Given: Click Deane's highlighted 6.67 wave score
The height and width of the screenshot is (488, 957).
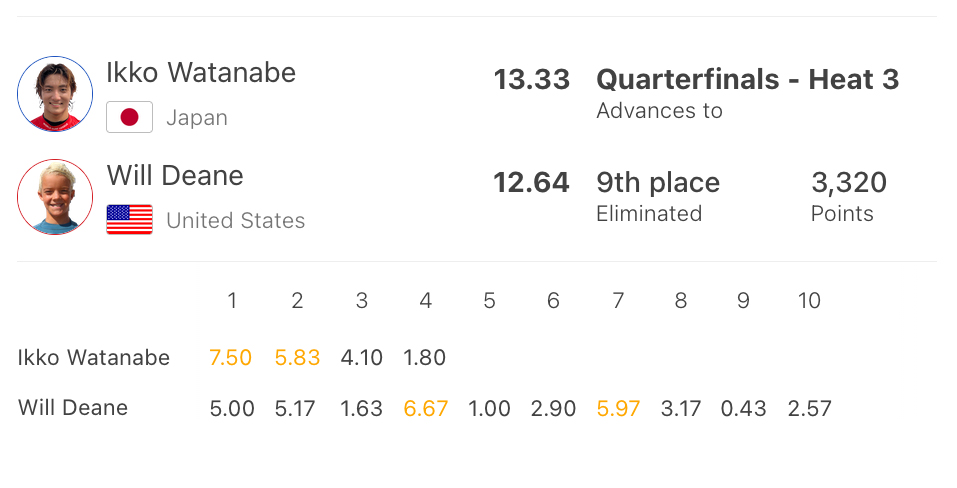Looking at the screenshot, I should (x=425, y=409).
